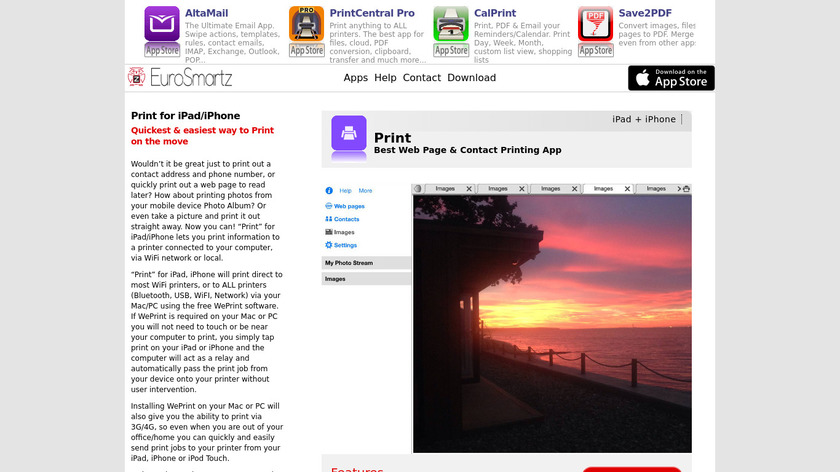
Task: Open Settings with the gear icon
Action: [x=341, y=245]
